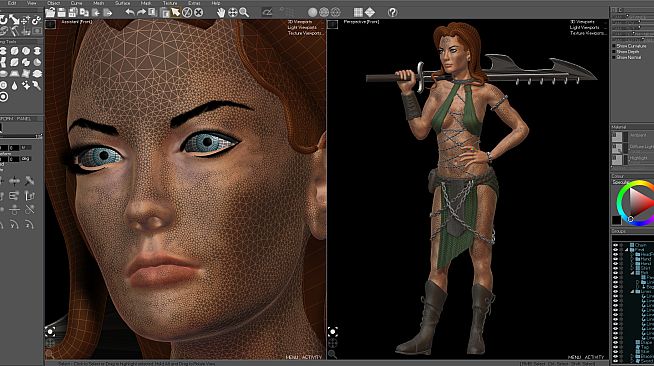Toggle visibility eye of Top group
654x366 pixels.
click(x=616, y=347)
